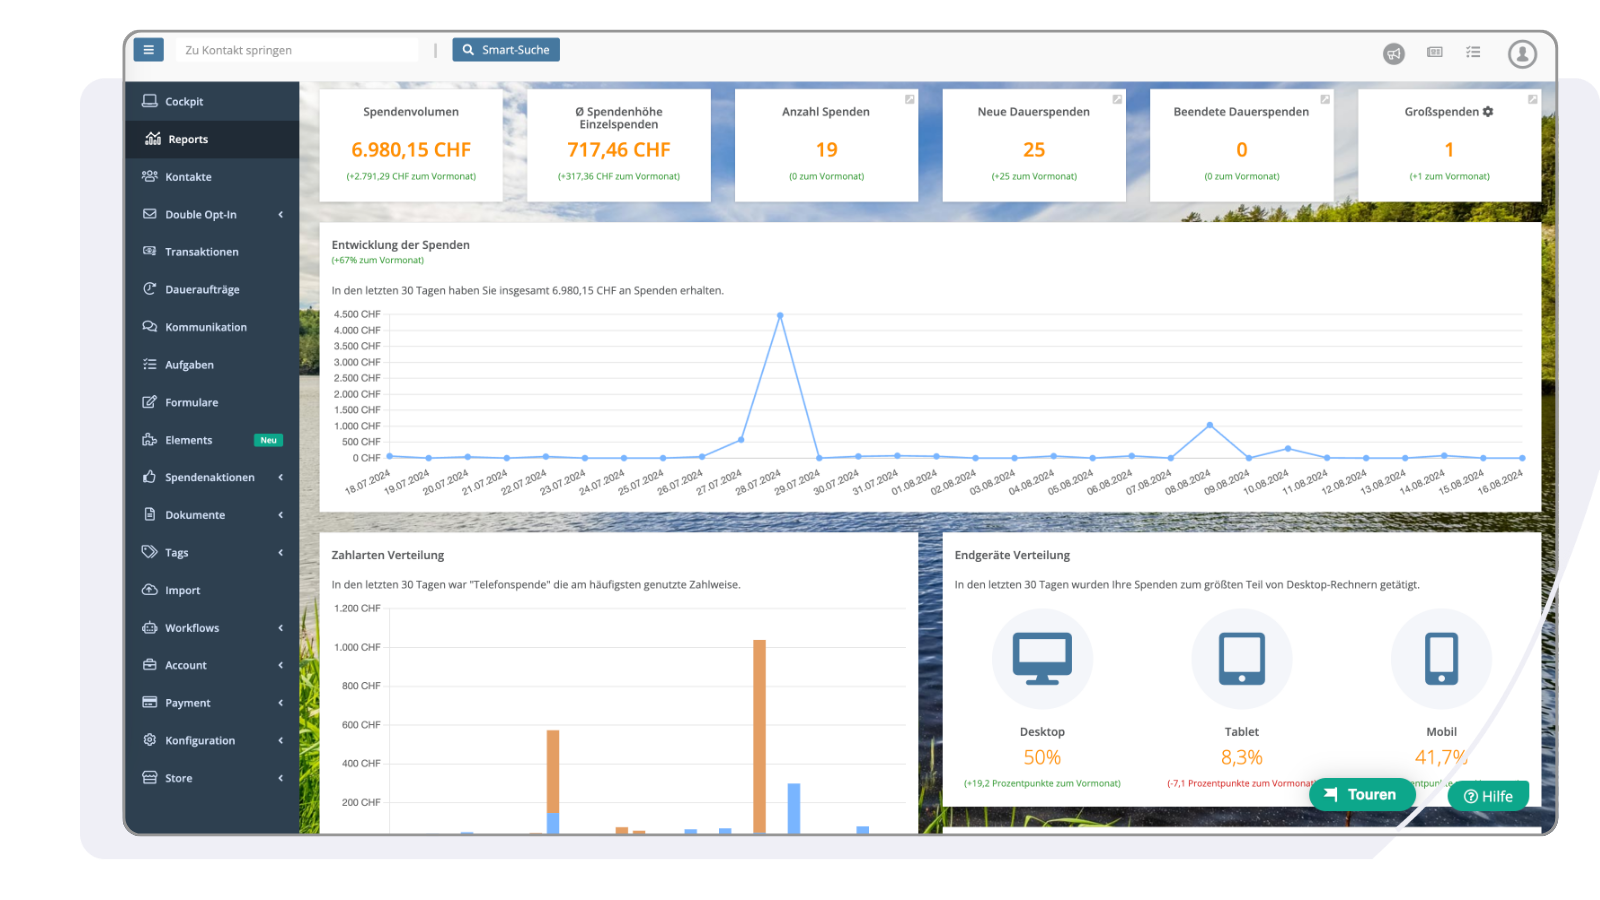Click the megaphone announcements icon in the top bar
The image size is (1600, 900).
coord(1394,53)
